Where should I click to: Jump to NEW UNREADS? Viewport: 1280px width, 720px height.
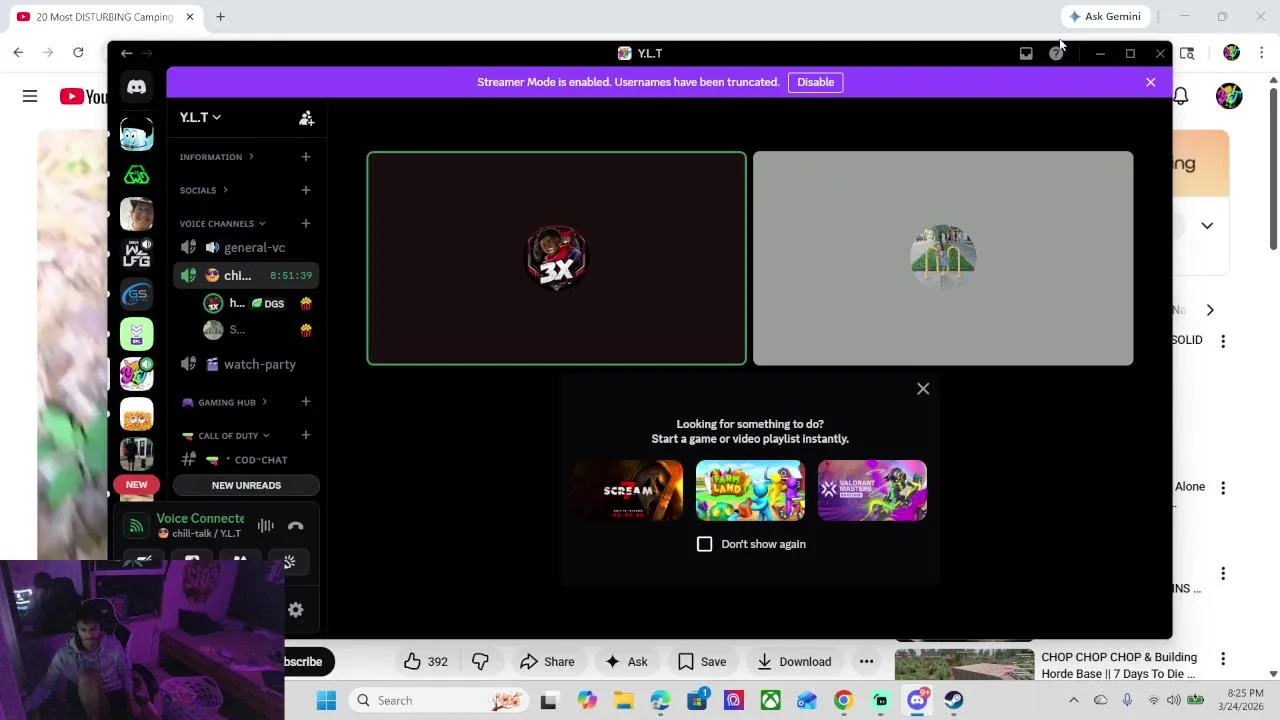[246, 485]
